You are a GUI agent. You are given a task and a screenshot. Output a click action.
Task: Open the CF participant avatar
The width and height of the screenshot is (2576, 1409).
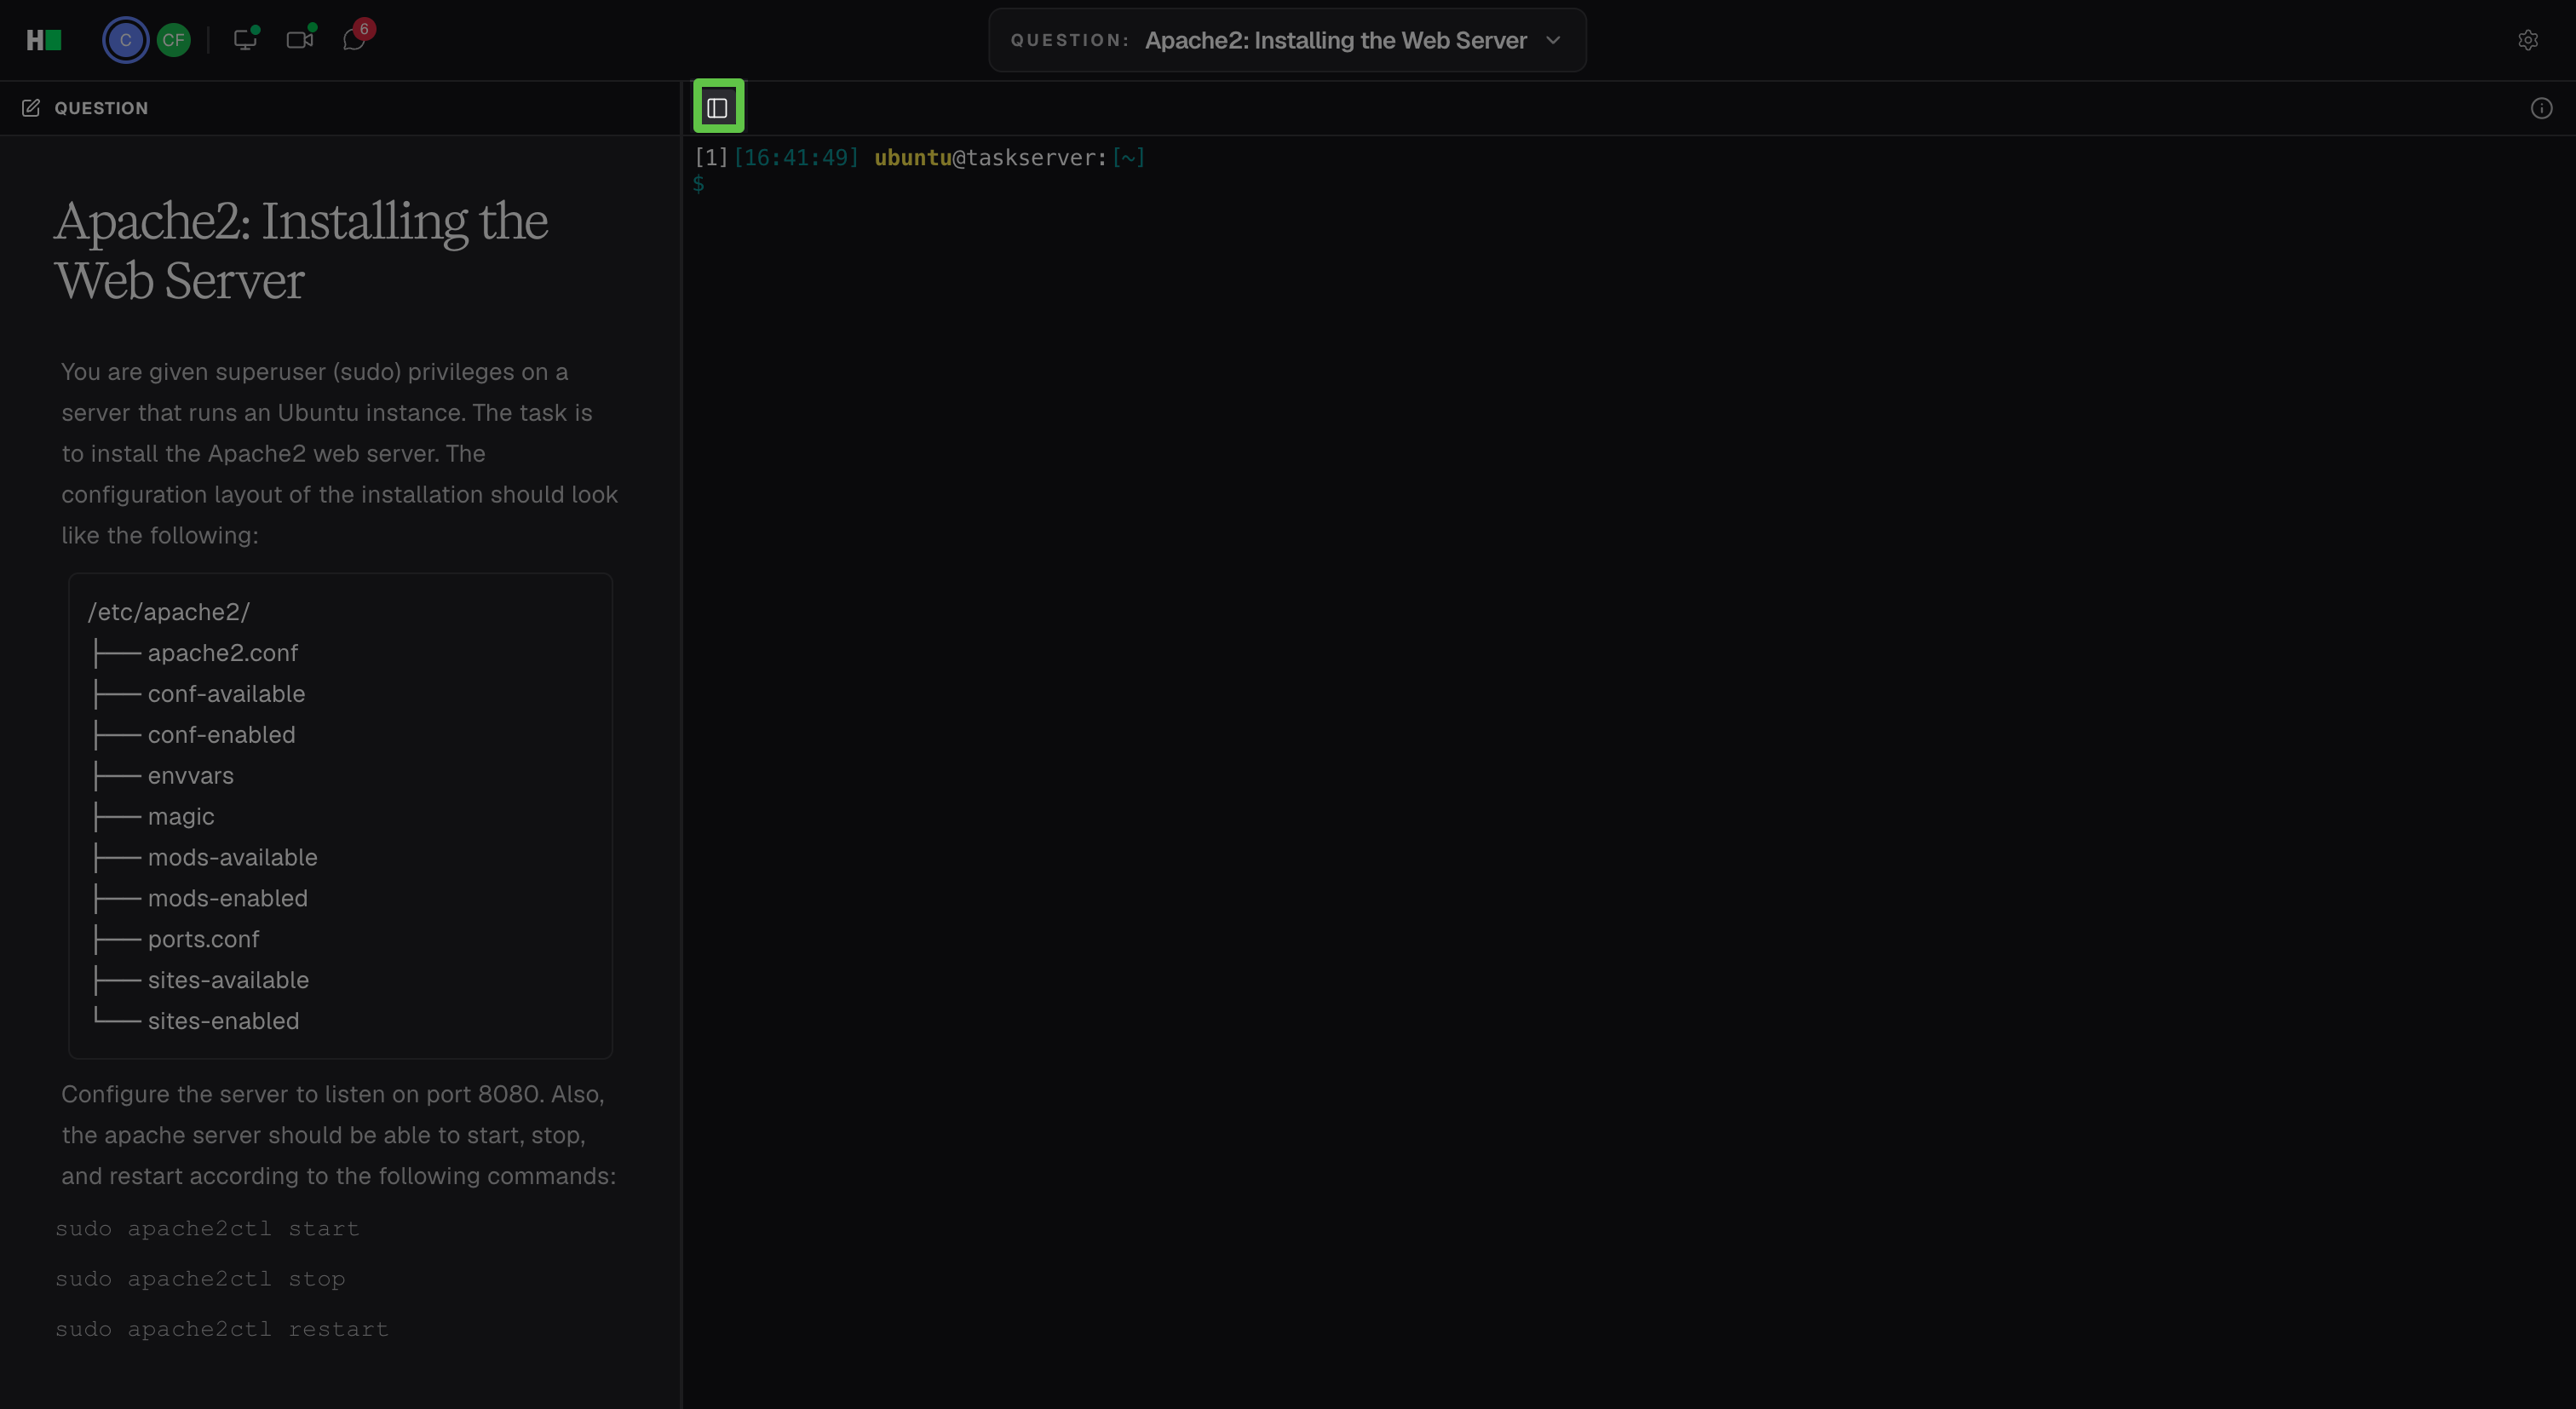[174, 40]
